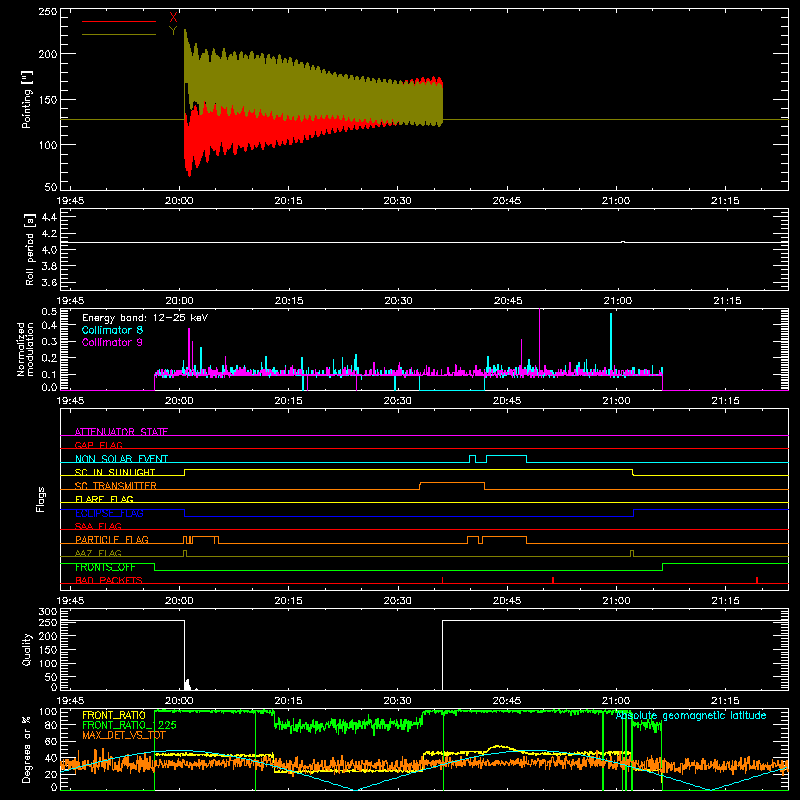Click the FLARE_FLAG label
The height and width of the screenshot is (800, 800).
(104, 499)
